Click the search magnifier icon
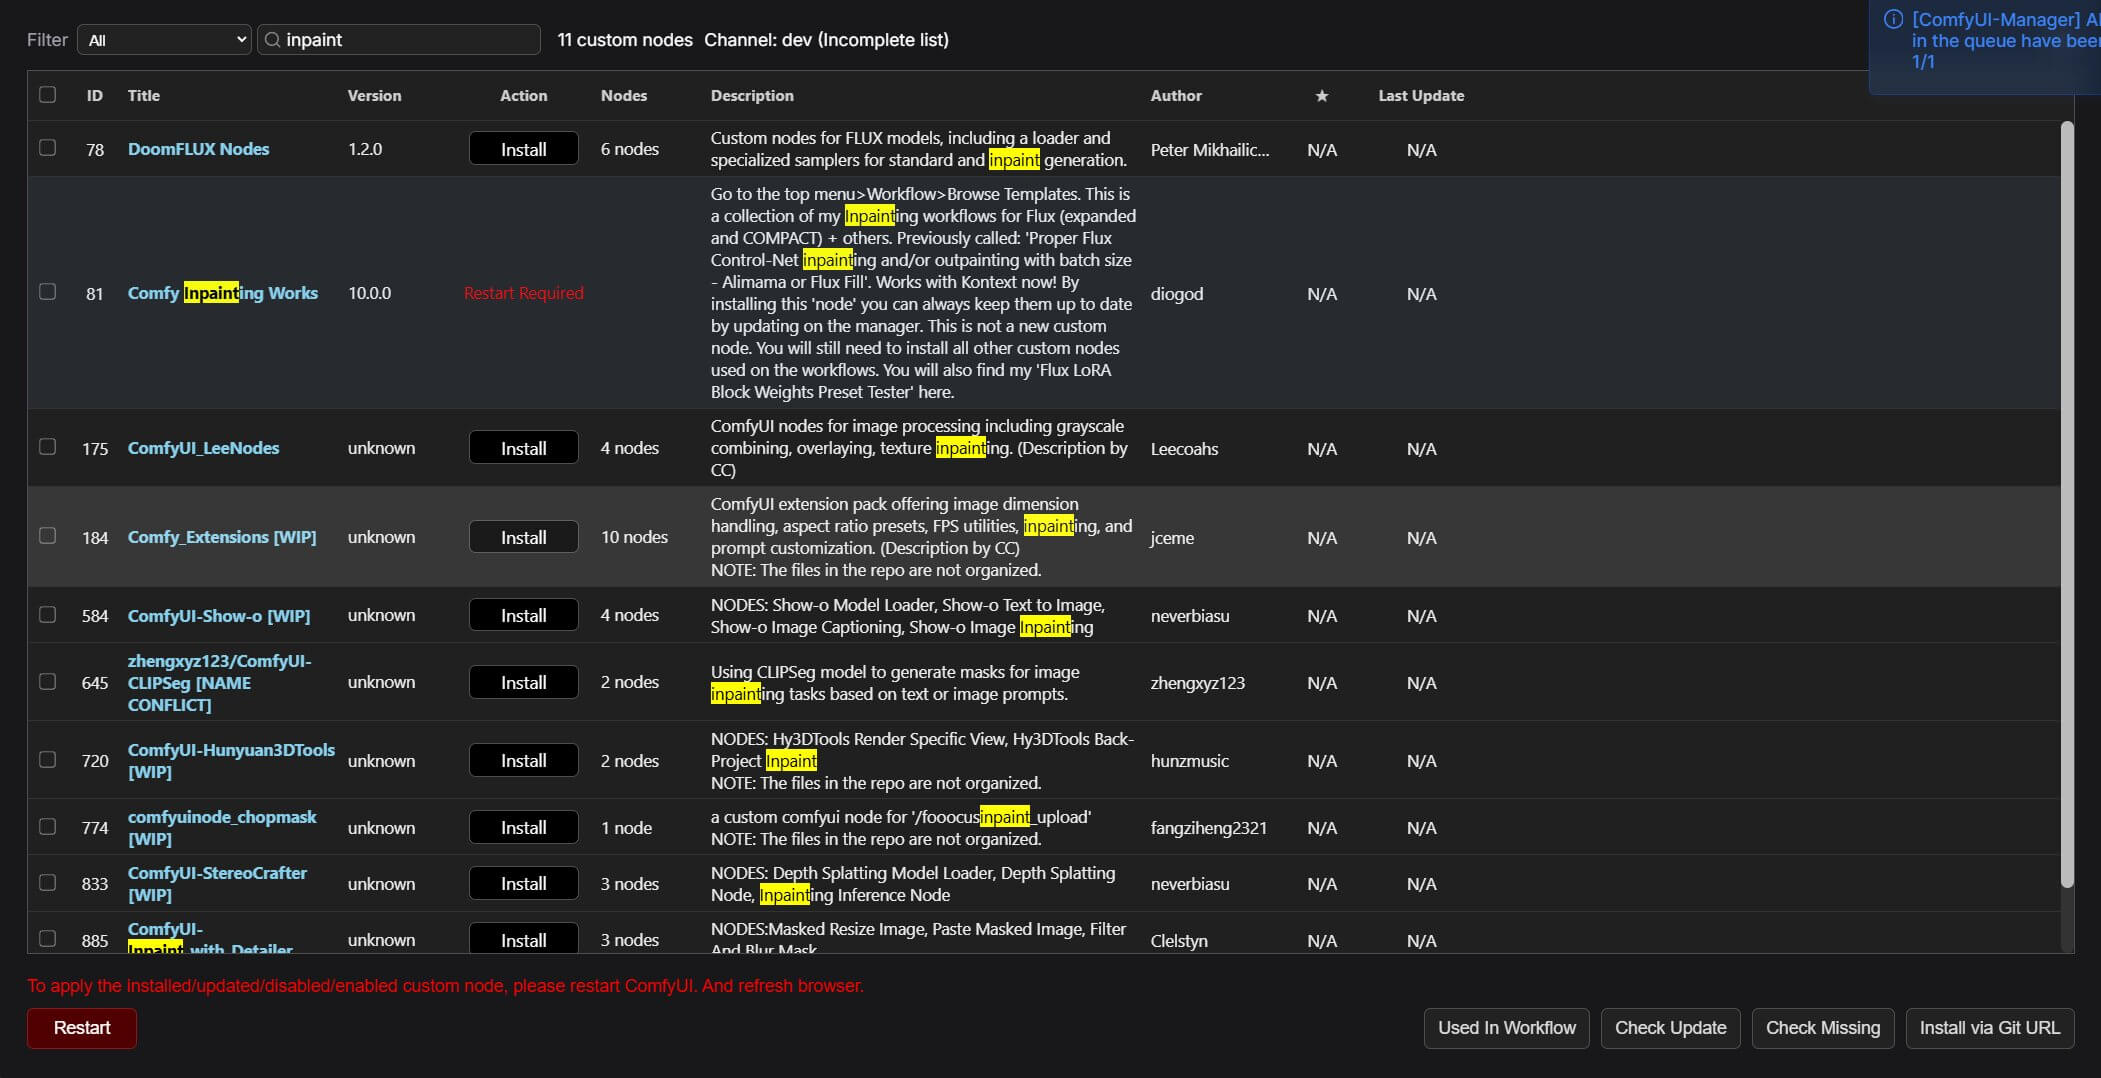 pos(272,40)
